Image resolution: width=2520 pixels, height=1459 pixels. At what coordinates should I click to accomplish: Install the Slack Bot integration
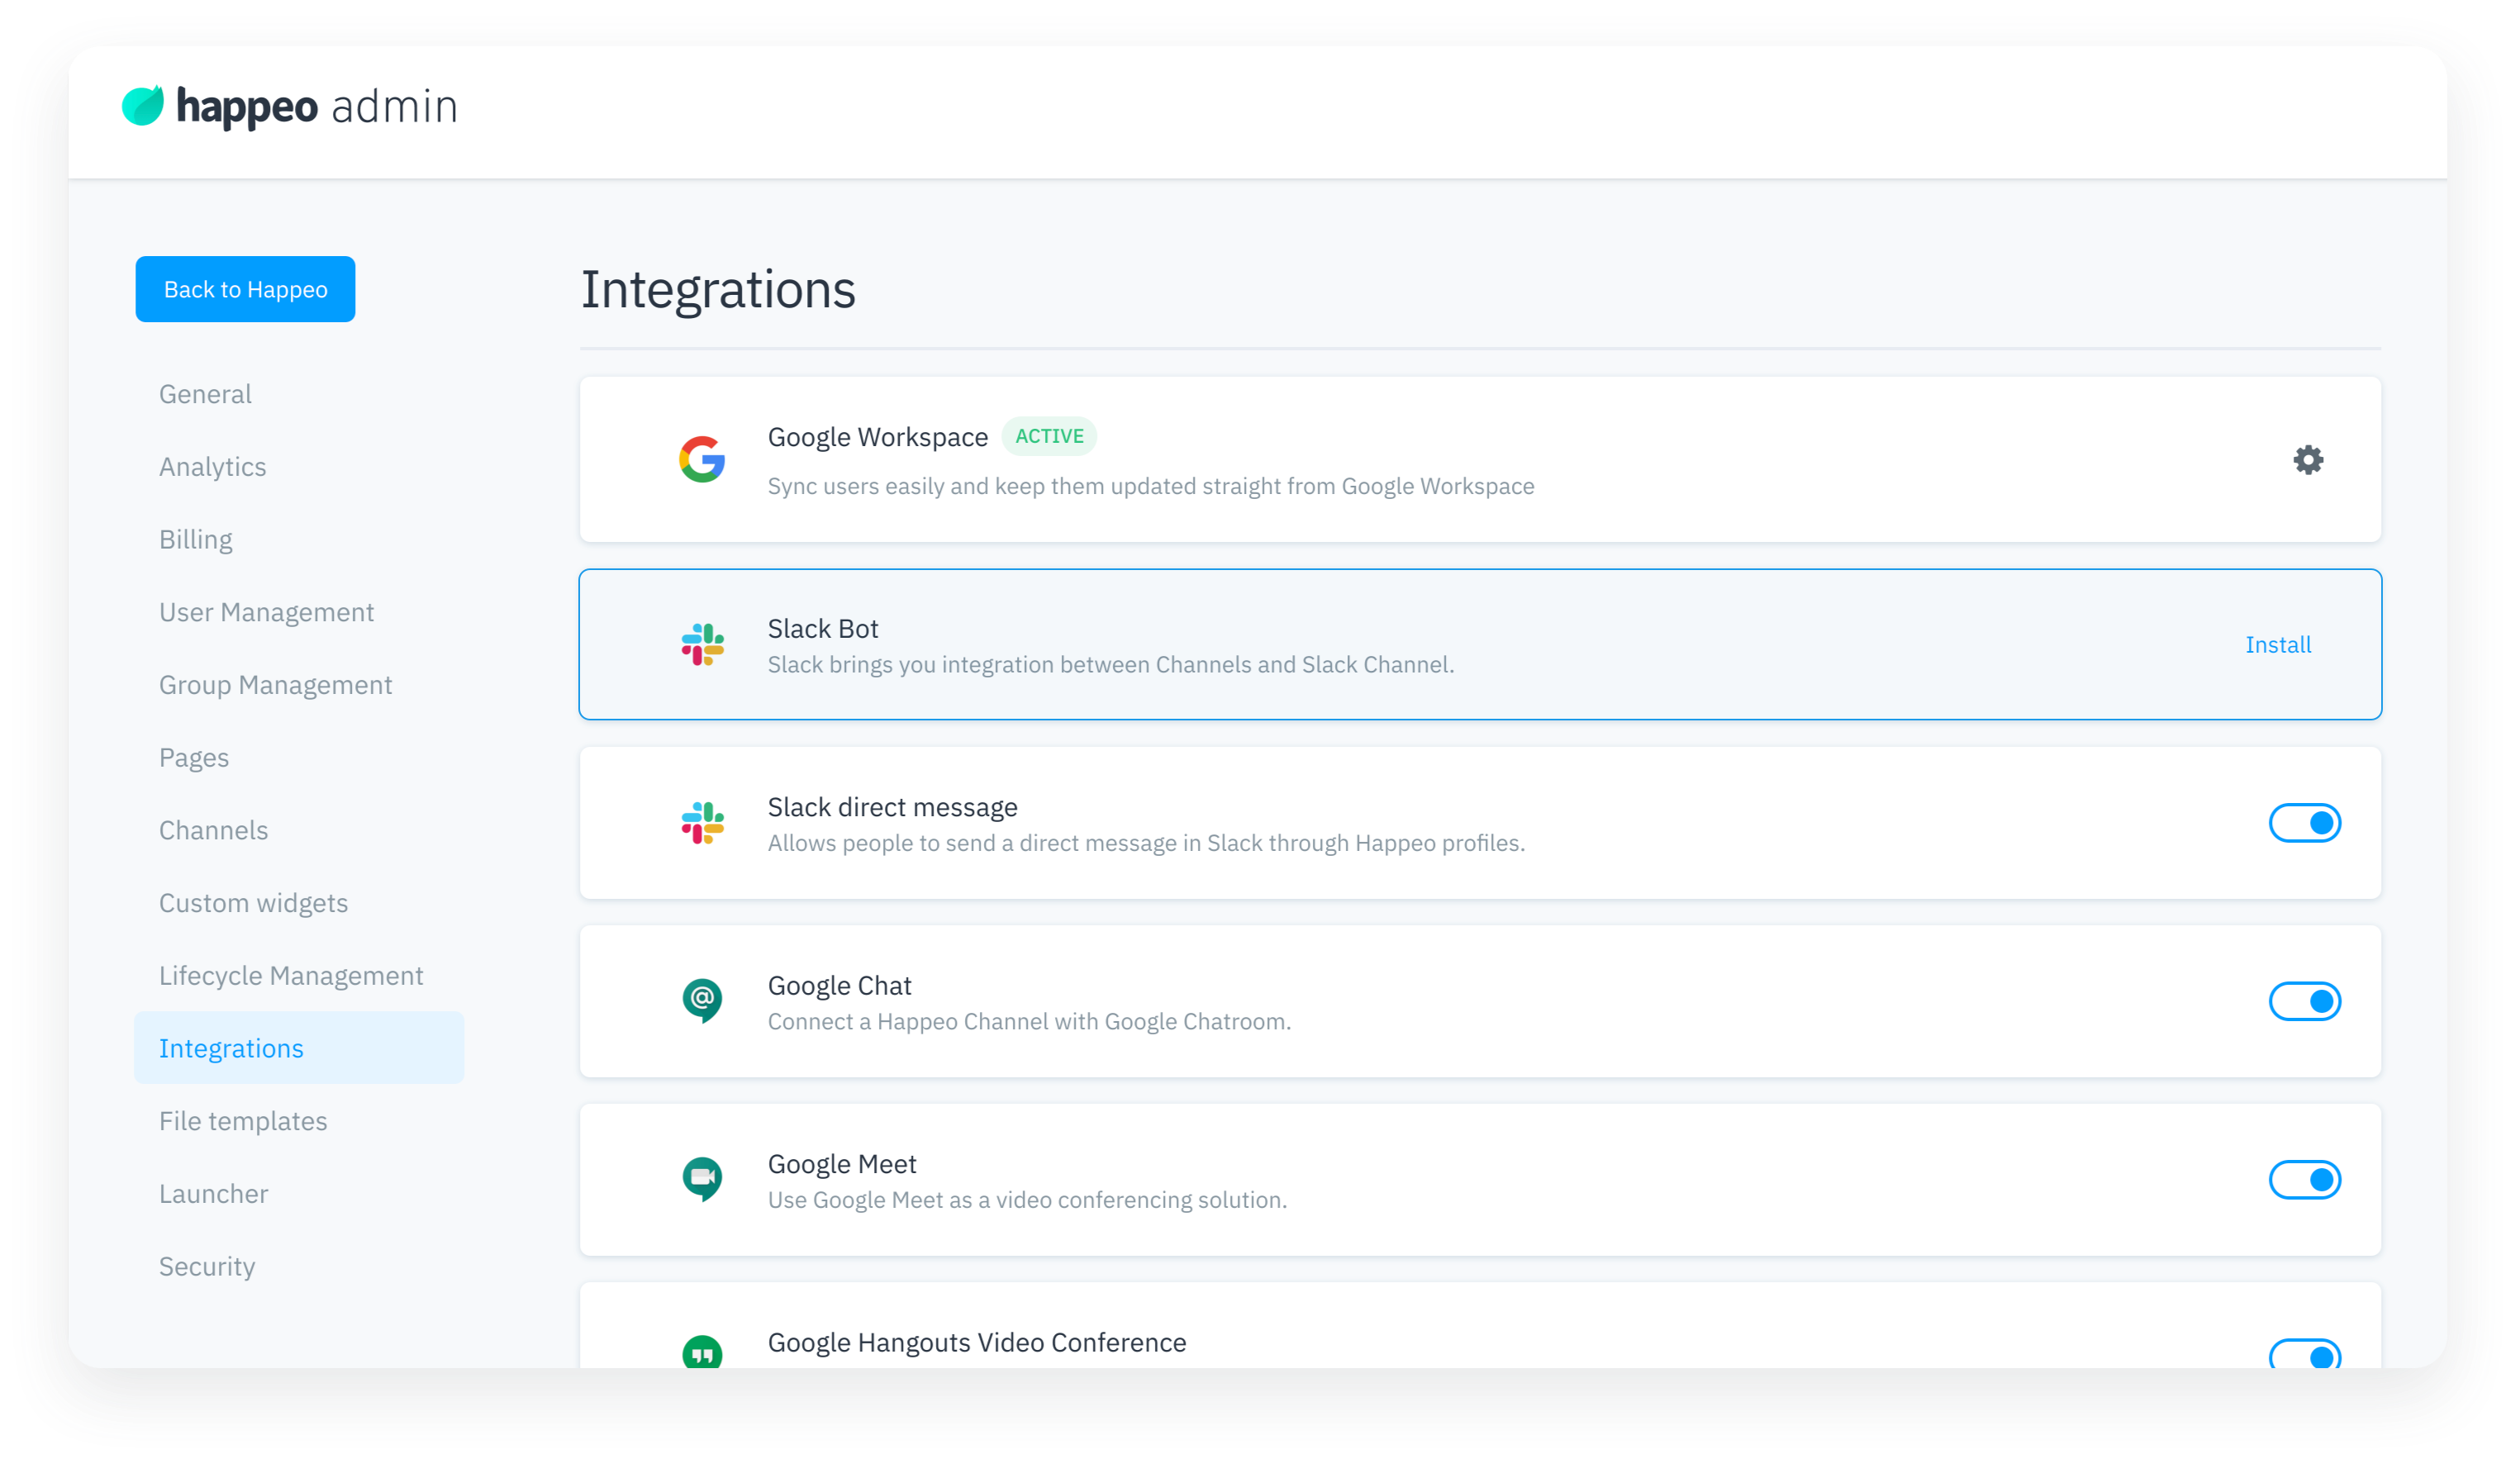click(x=2277, y=645)
